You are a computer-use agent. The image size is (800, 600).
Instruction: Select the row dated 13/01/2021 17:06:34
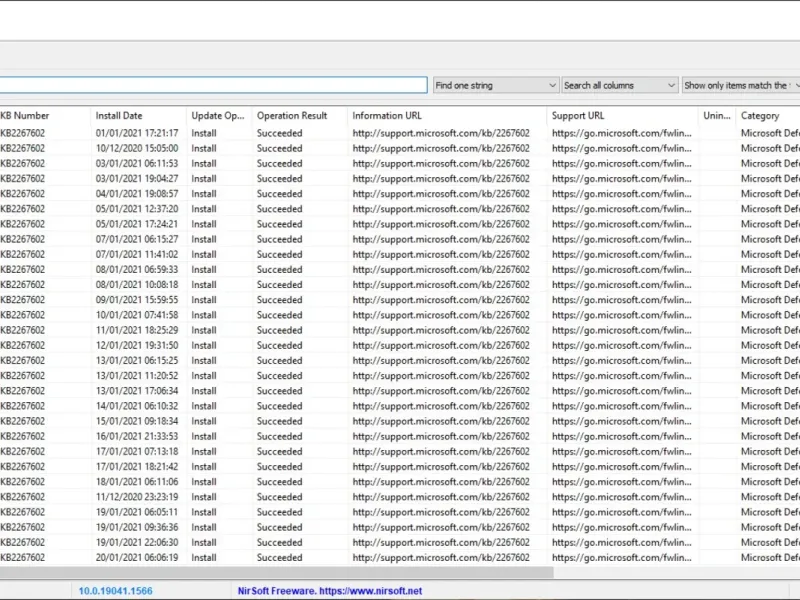[400, 391]
